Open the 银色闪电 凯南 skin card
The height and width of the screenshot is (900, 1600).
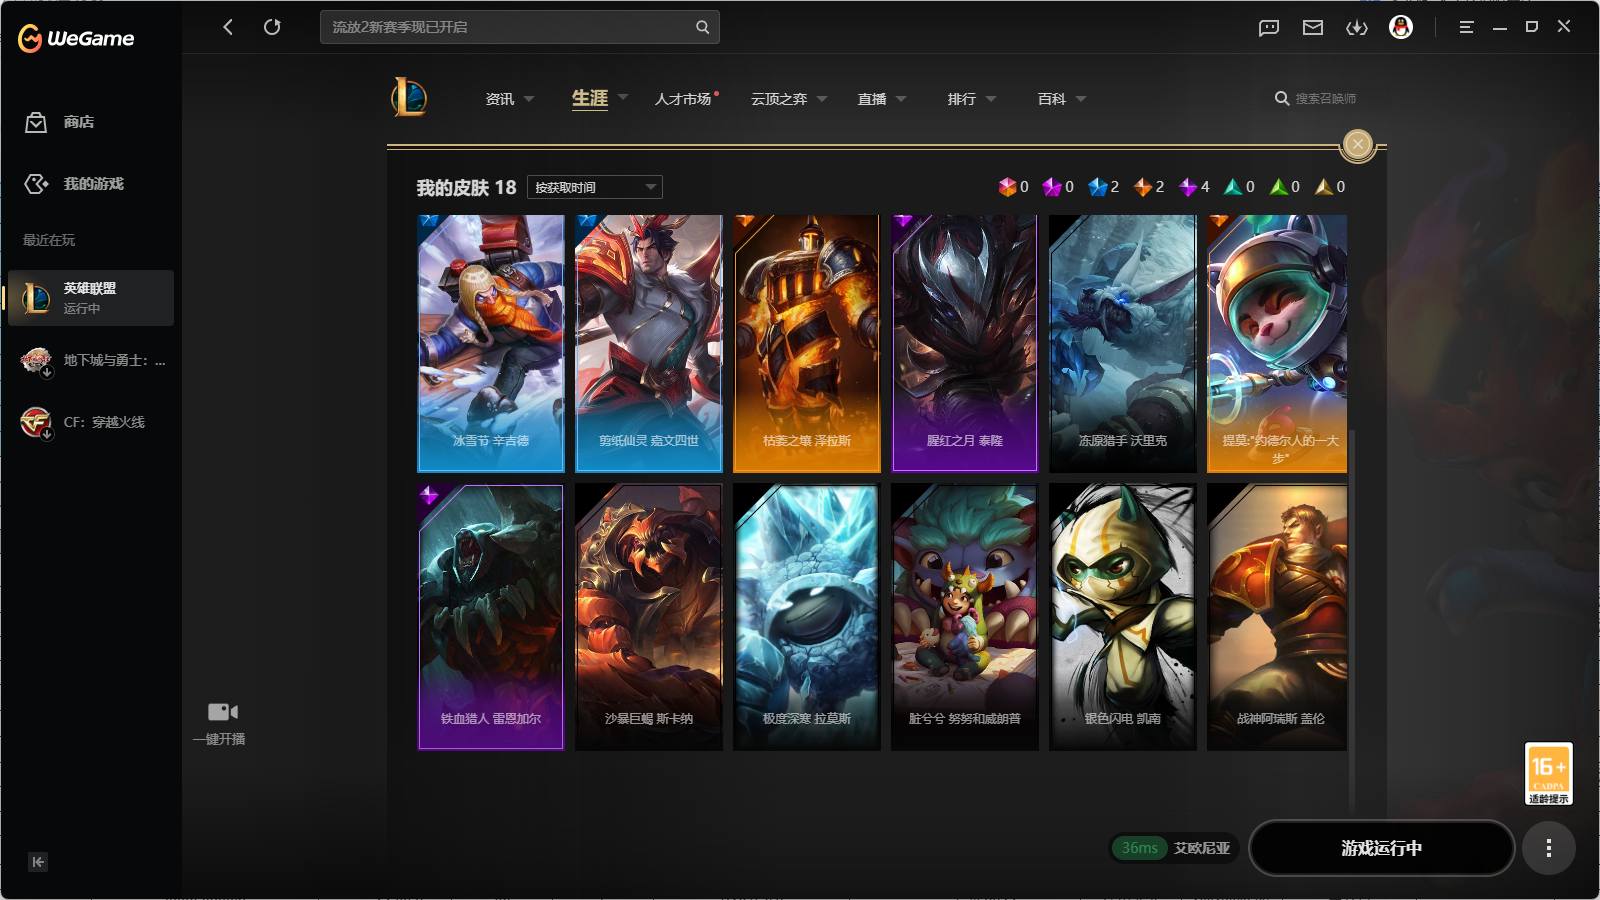tap(1123, 617)
